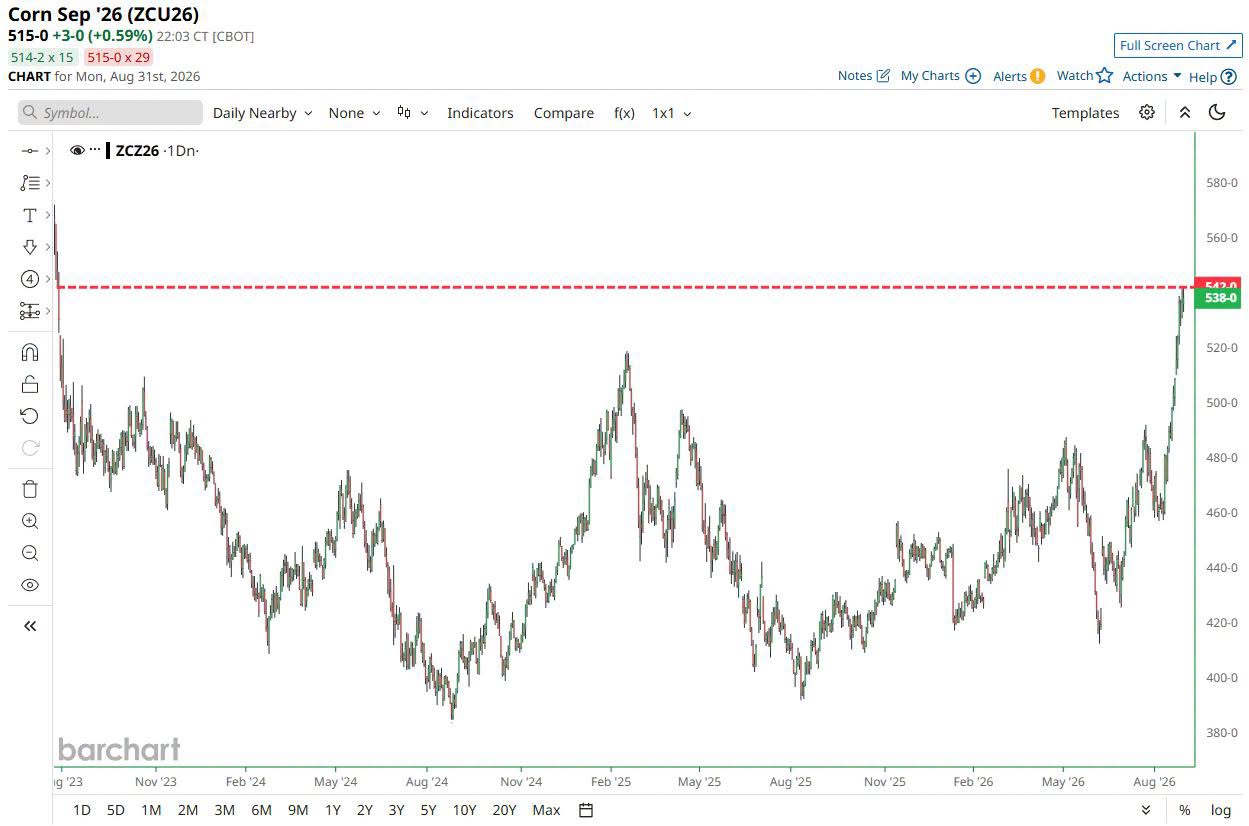Toggle dark mode moon icon

pos(1217,112)
